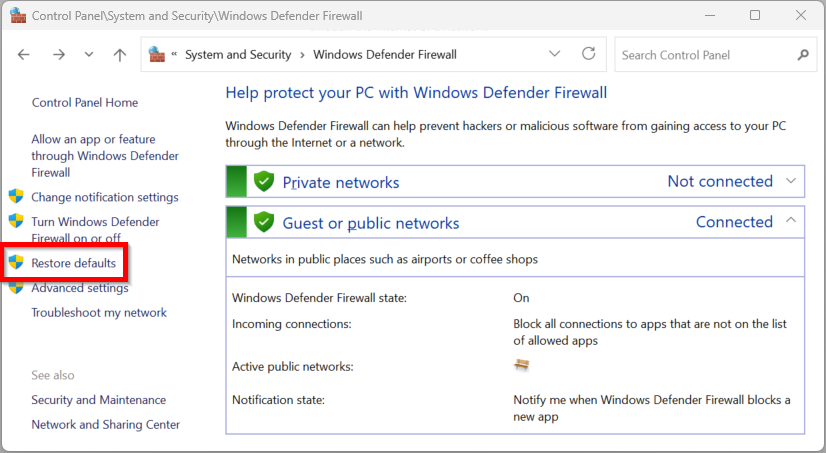Click the Forward navigation arrow
This screenshot has height=453, width=826.
point(58,55)
